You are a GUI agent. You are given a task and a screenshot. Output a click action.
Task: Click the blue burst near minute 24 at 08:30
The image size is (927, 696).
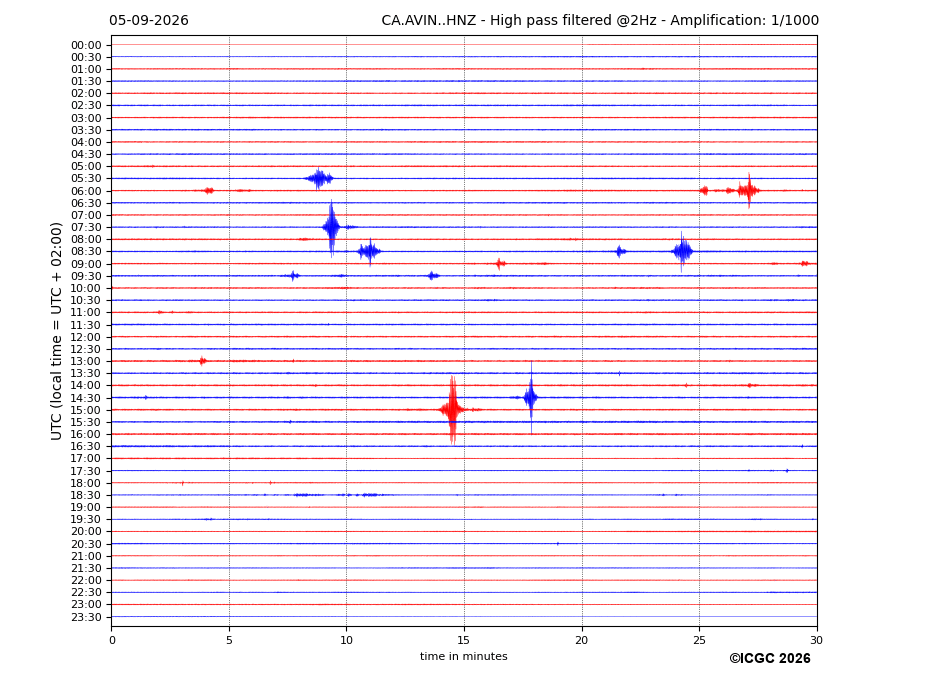pos(682,251)
